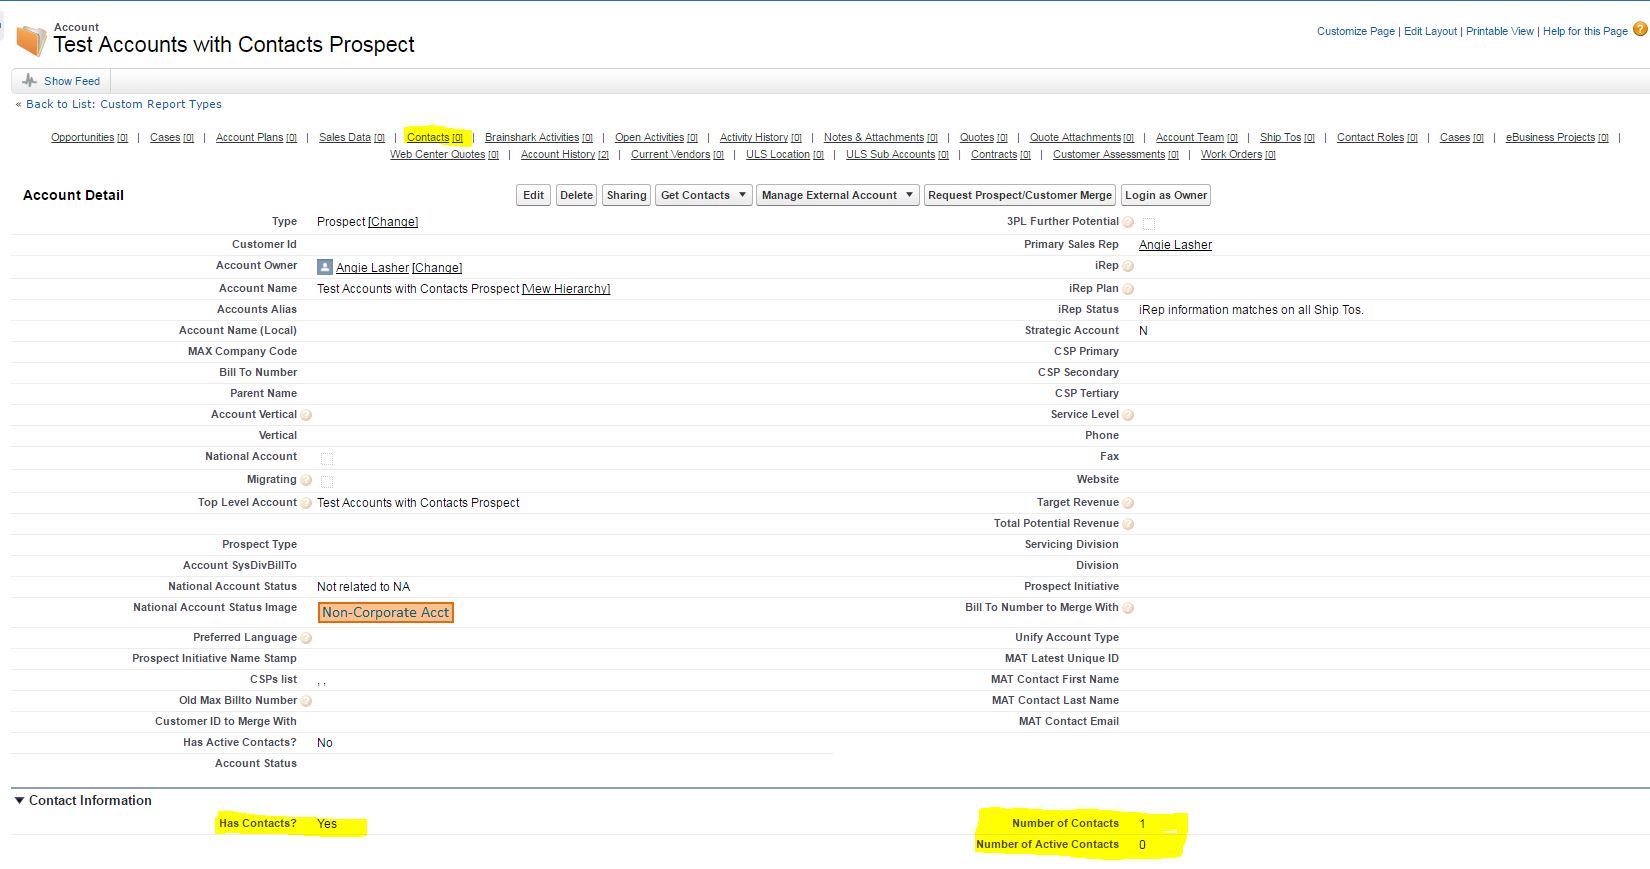The image size is (1650, 869).
Task: Jump to Sales Data related list
Action: (x=352, y=138)
